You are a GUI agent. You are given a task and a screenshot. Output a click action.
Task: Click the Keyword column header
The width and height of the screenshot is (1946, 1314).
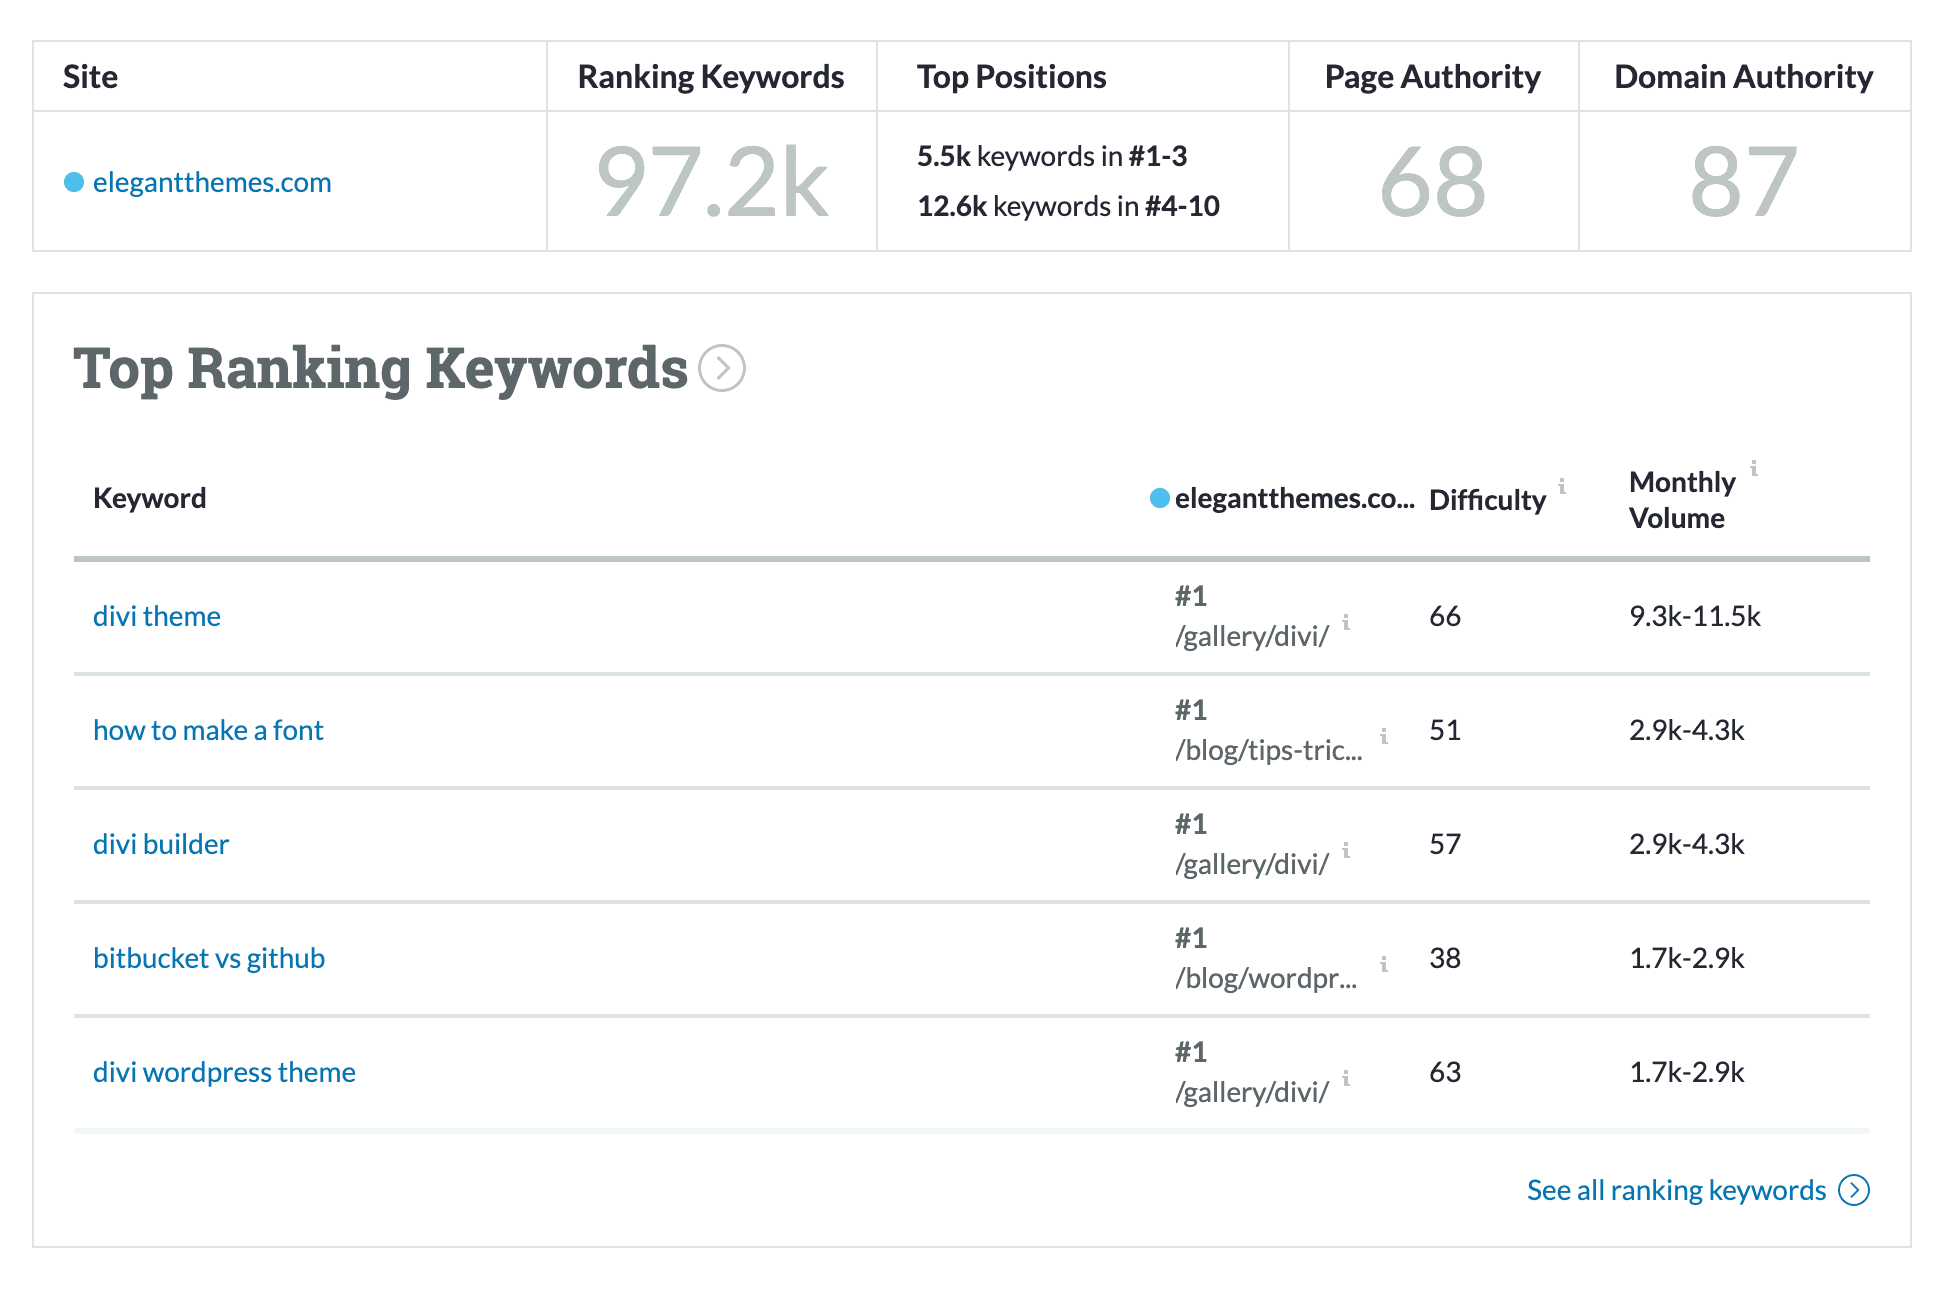tap(150, 498)
